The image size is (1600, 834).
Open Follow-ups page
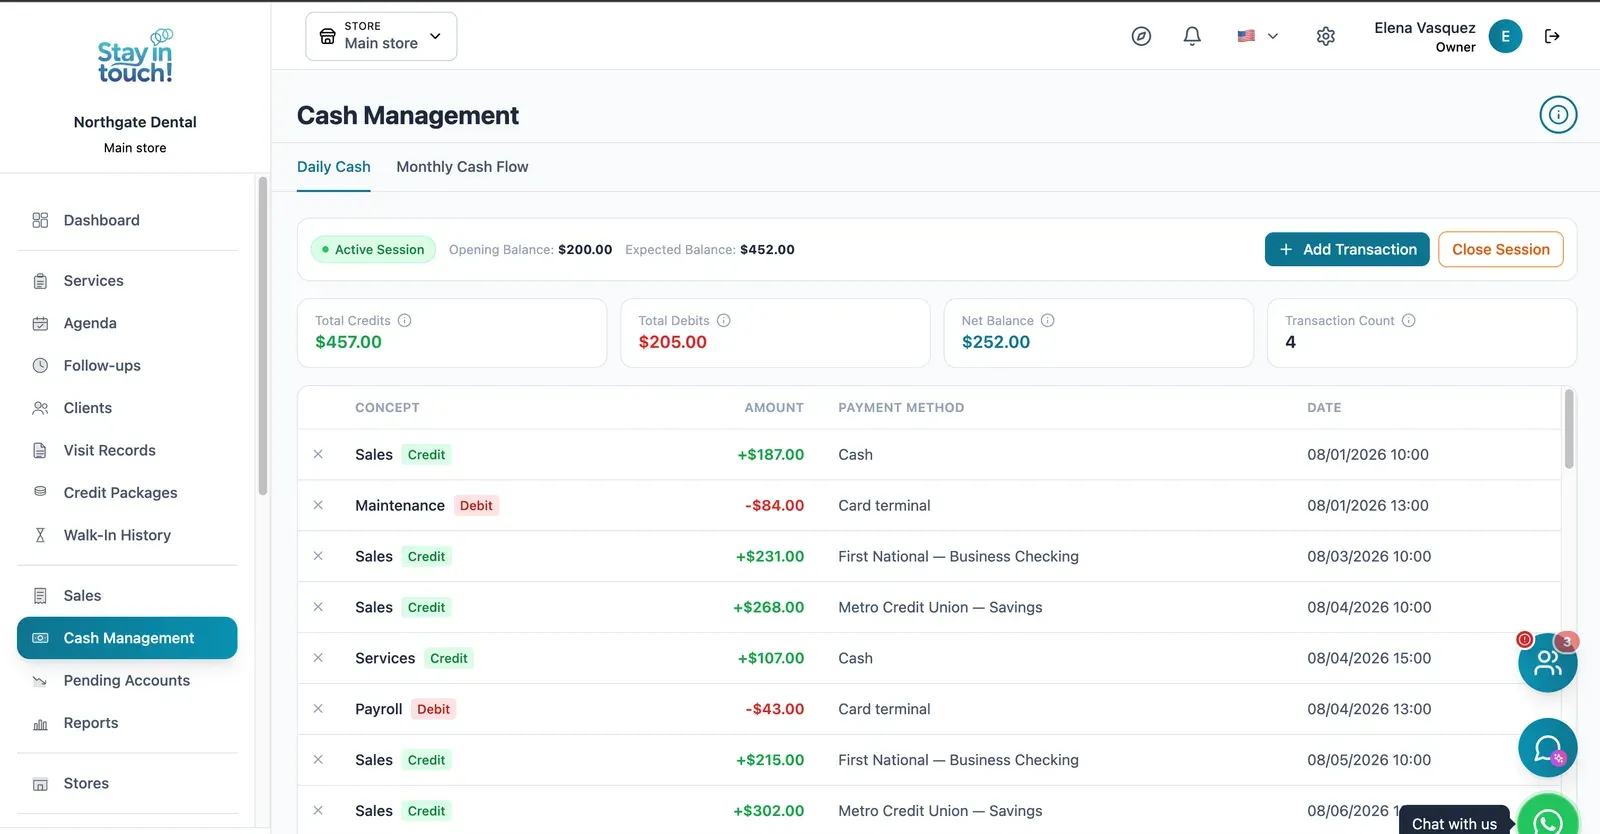(127, 366)
